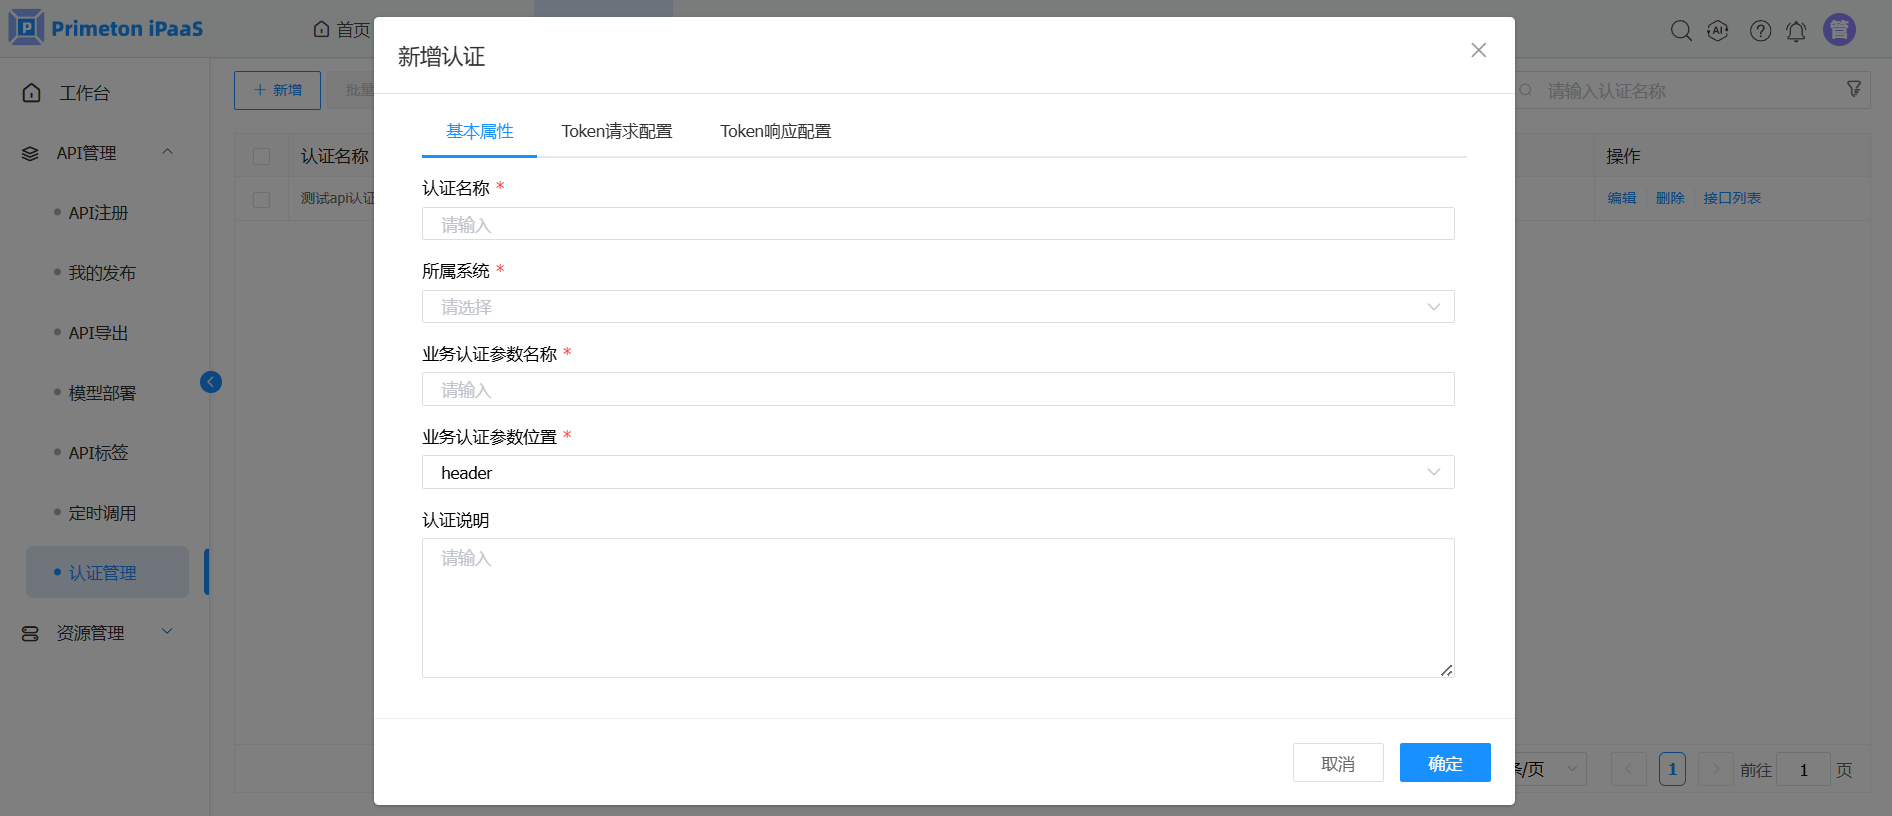Viewport: 1892px width, 816px height.
Task: Open the 所属系统 dropdown
Action: tap(937, 307)
